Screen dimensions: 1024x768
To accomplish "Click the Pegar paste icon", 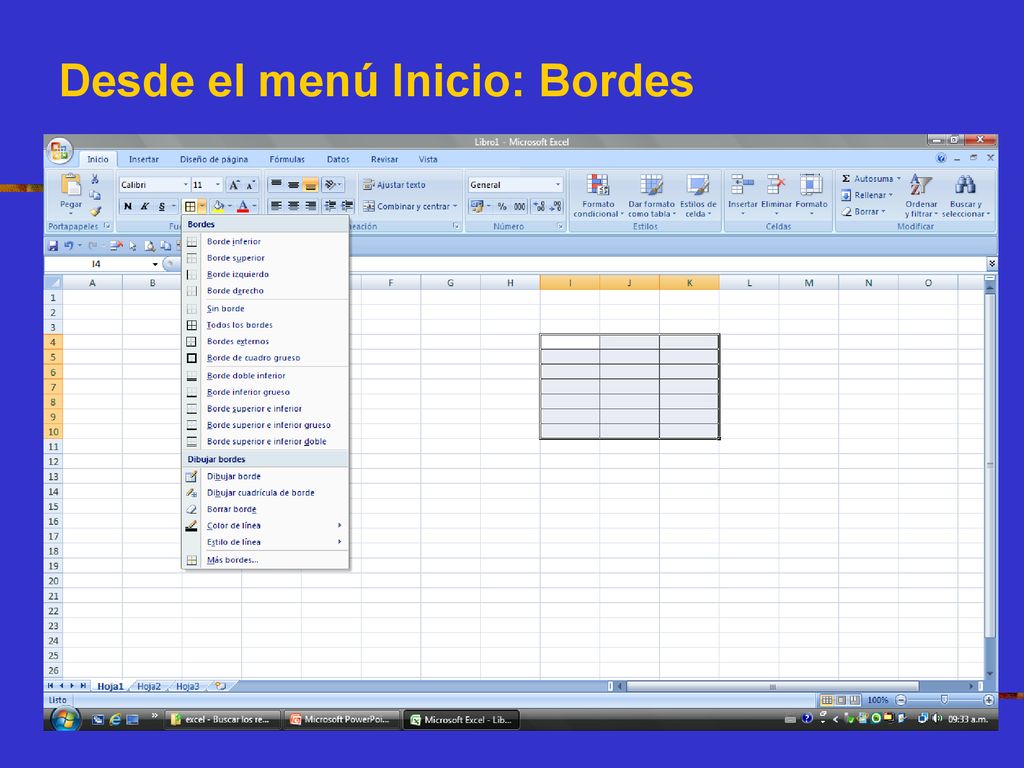I will coord(71,185).
